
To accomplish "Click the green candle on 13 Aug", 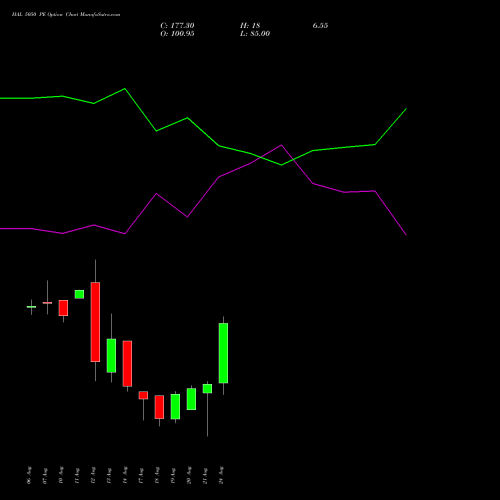I will click(111, 356).
